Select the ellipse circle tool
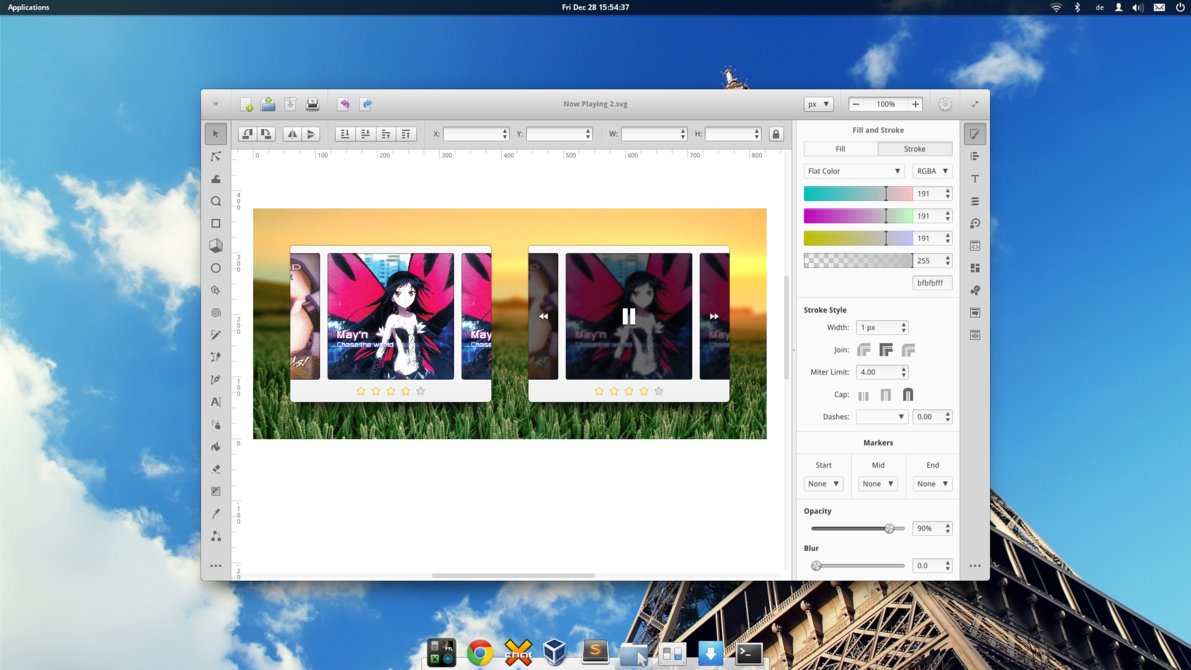The image size is (1191, 670). (x=216, y=268)
